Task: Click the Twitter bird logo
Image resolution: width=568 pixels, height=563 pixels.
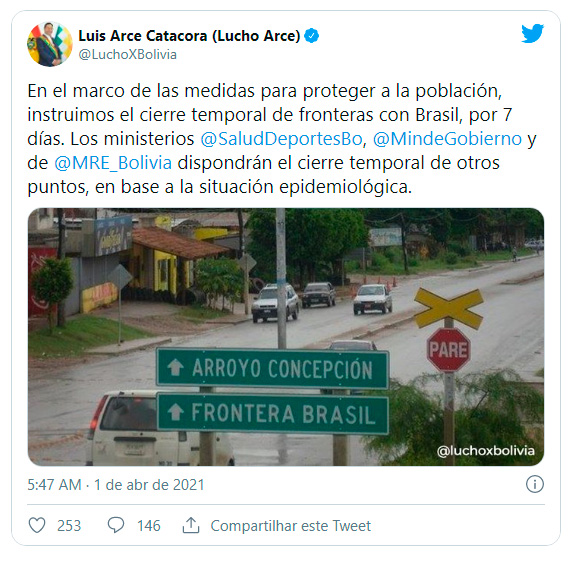Action: (x=532, y=33)
